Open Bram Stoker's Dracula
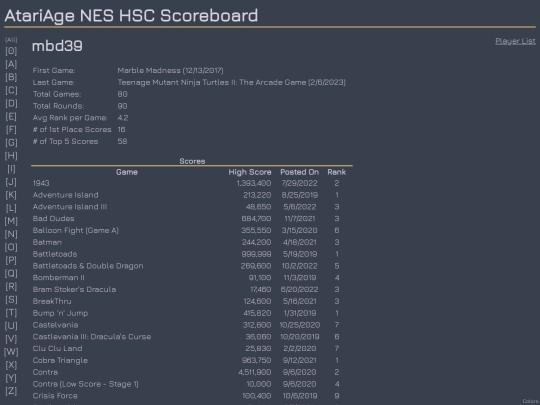Image resolution: width=540 pixels, height=405 pixels. click(74, 289)
